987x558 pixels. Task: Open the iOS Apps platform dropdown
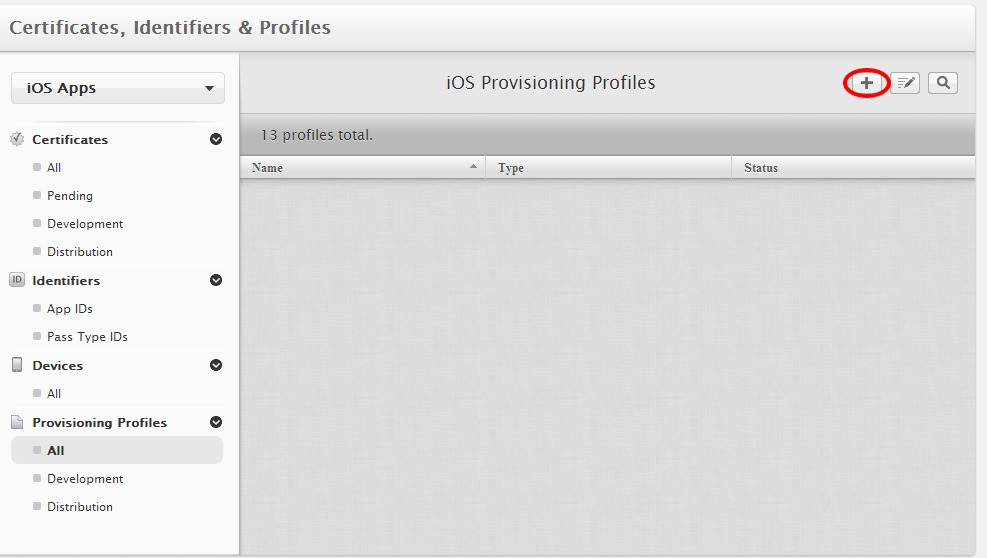(x=118, y=88)
